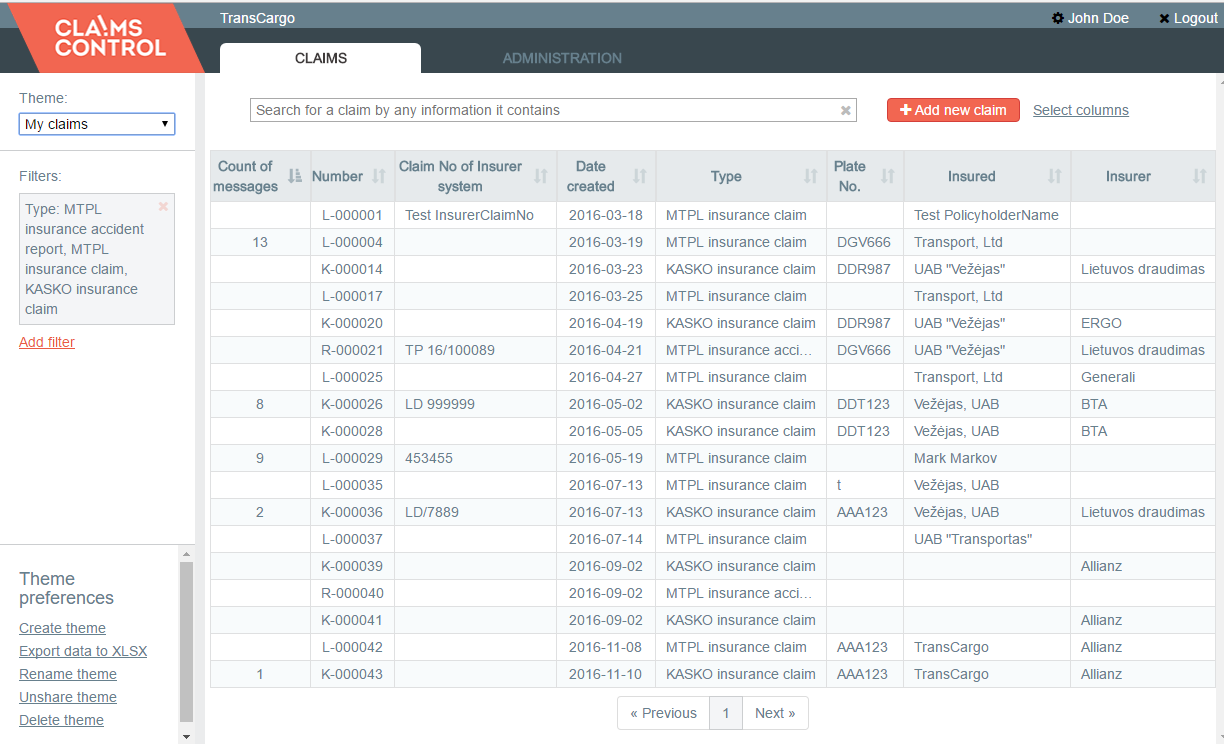Sort by Insurer column arrows

[1200, 176]
